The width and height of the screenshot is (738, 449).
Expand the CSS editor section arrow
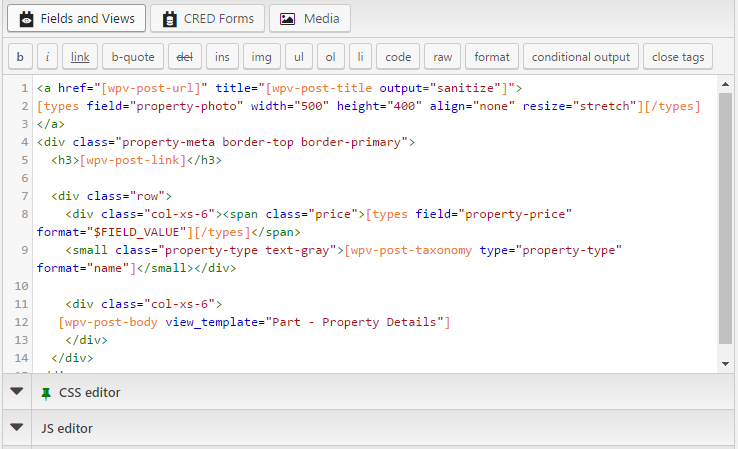(16, 391)
